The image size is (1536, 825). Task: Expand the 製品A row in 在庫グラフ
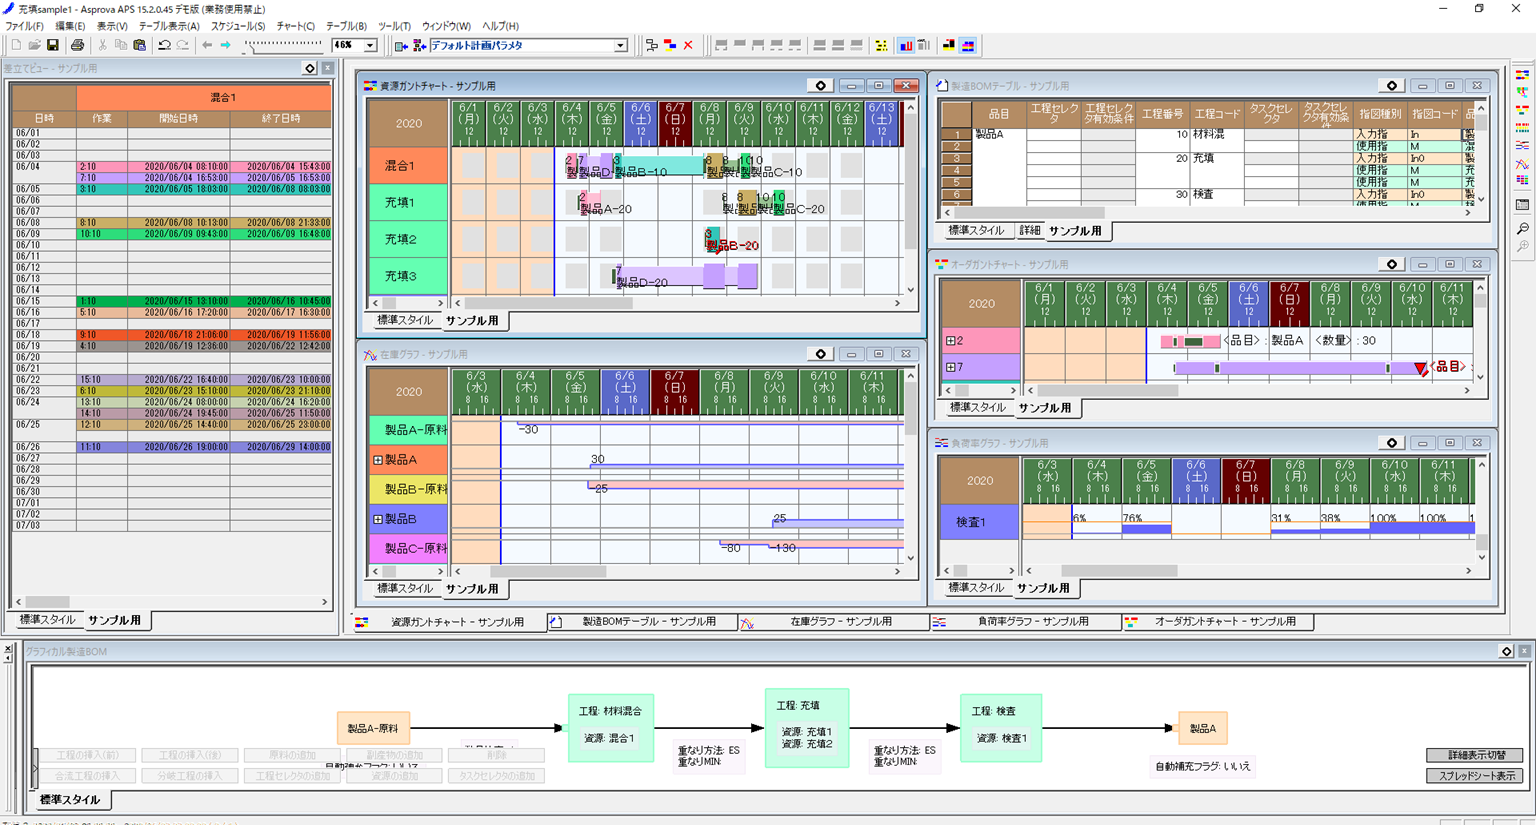[x=378, y=460]
